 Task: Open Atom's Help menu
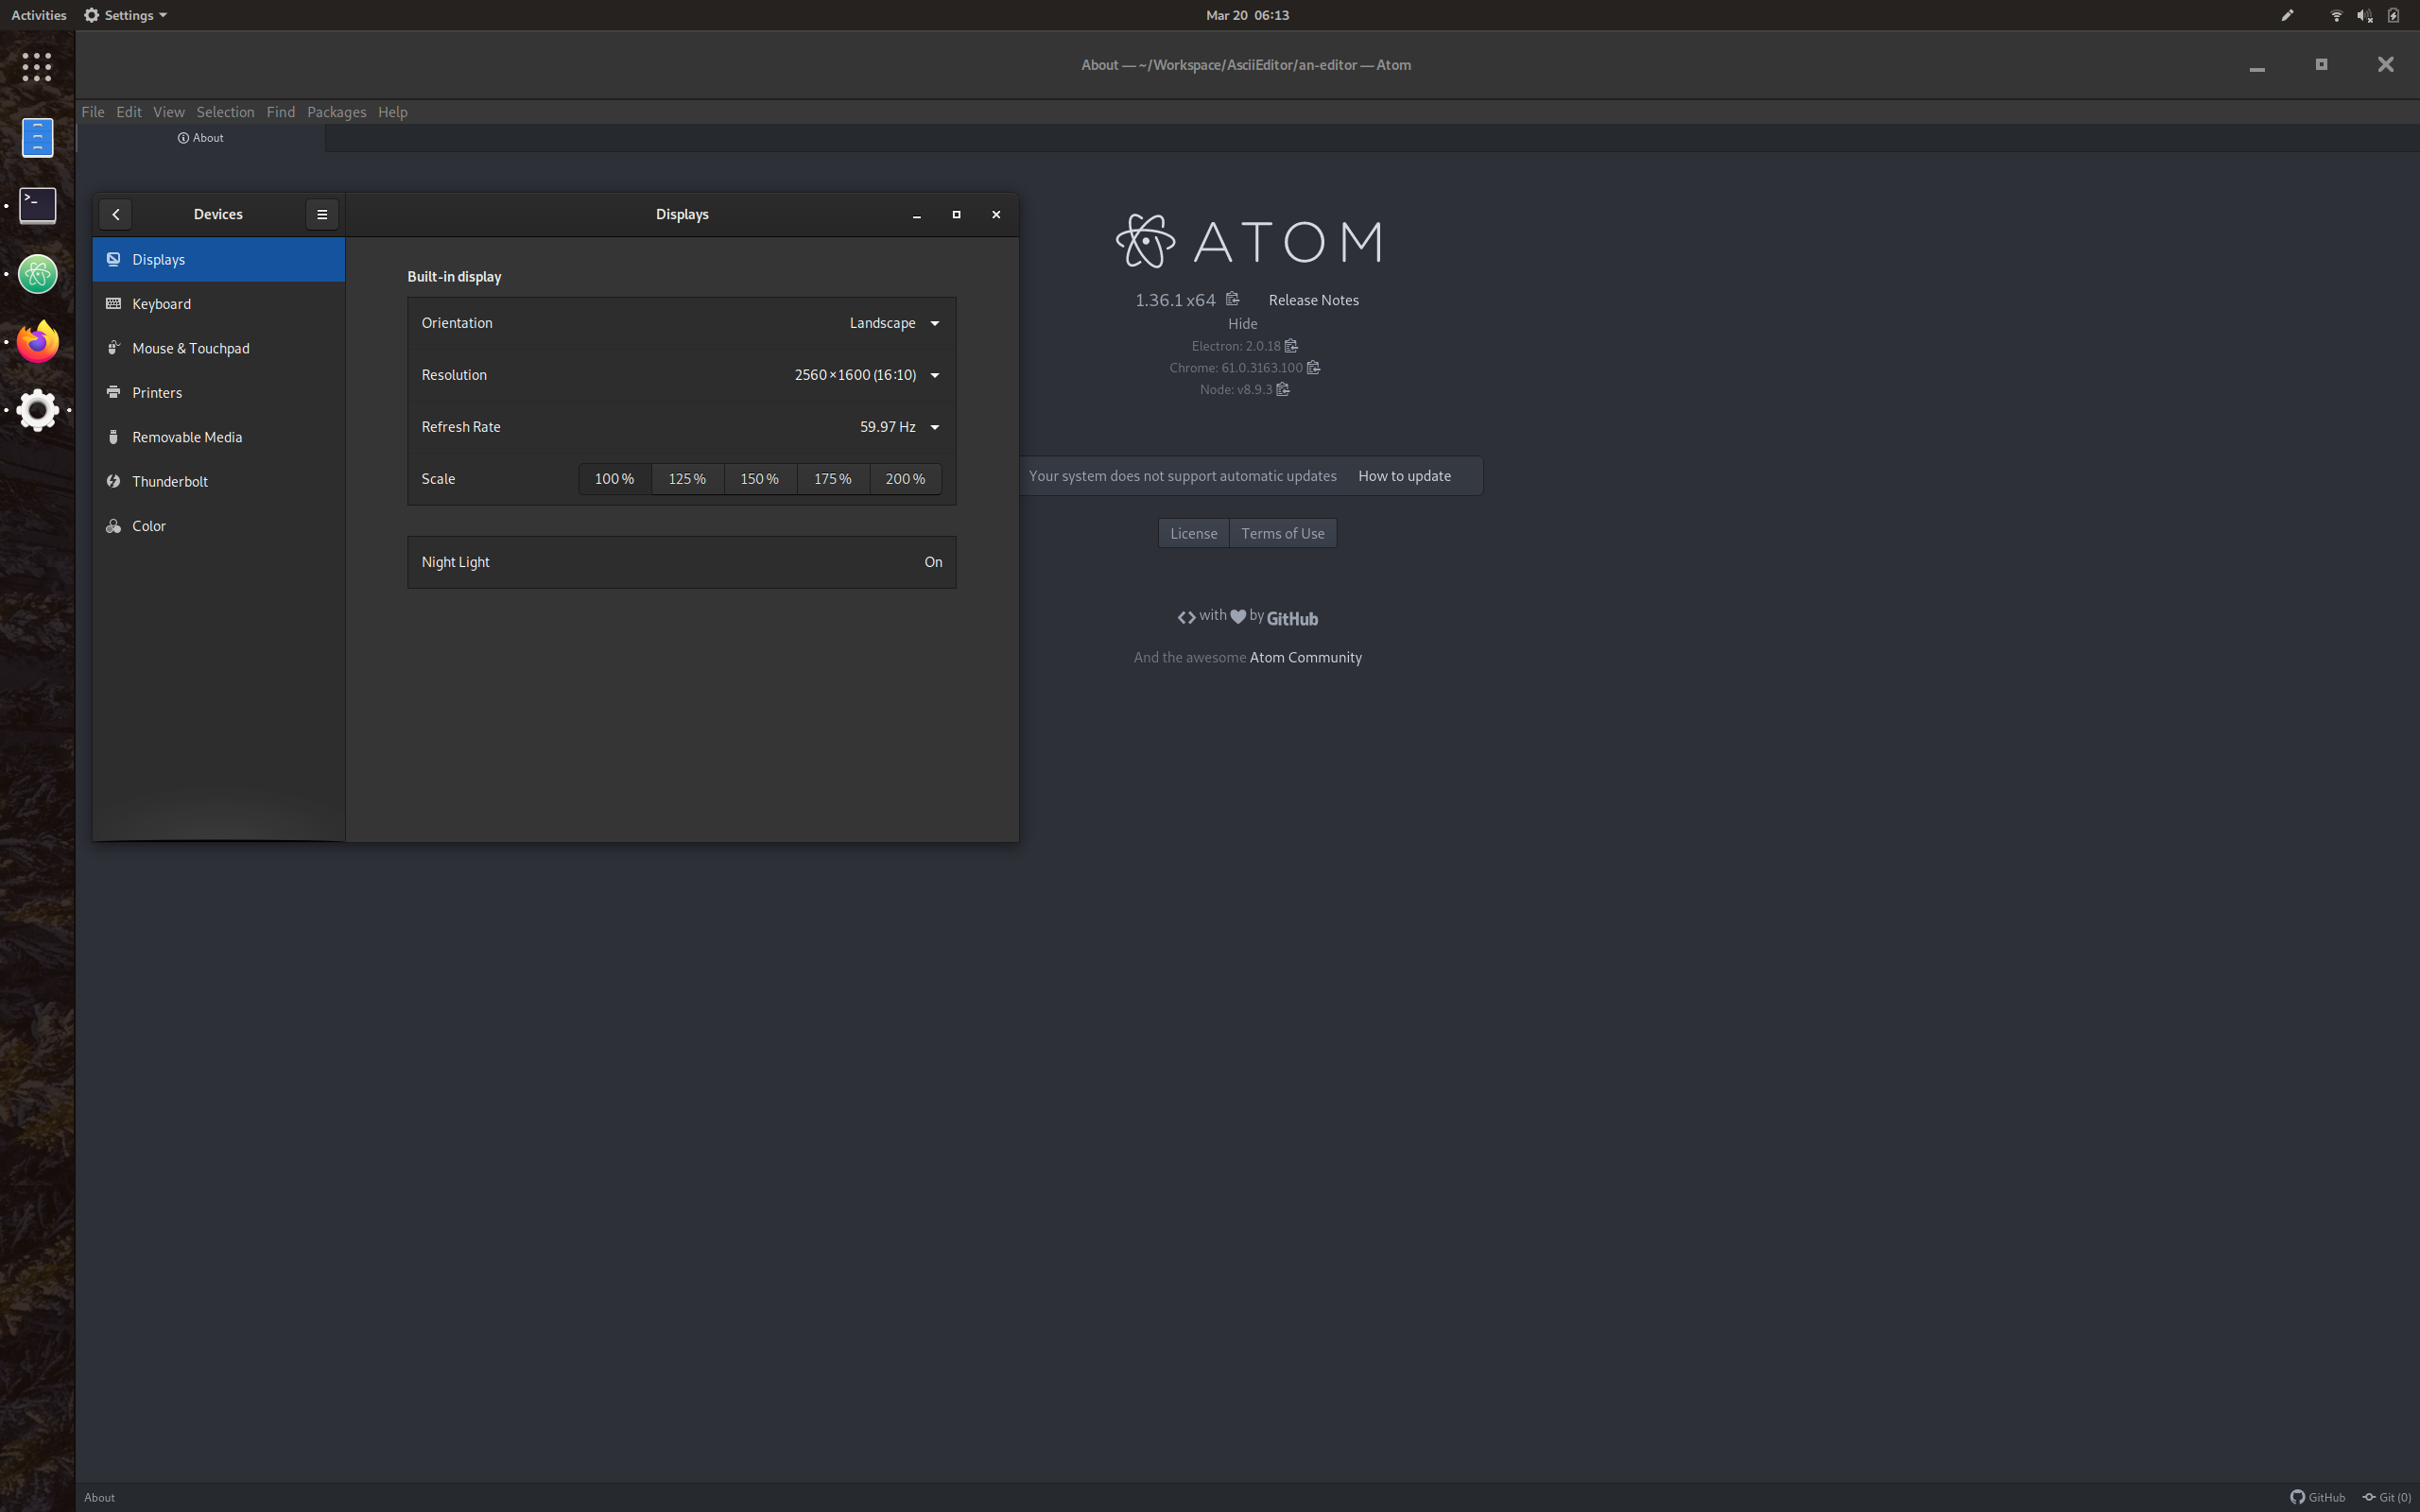tap(392, 112)
